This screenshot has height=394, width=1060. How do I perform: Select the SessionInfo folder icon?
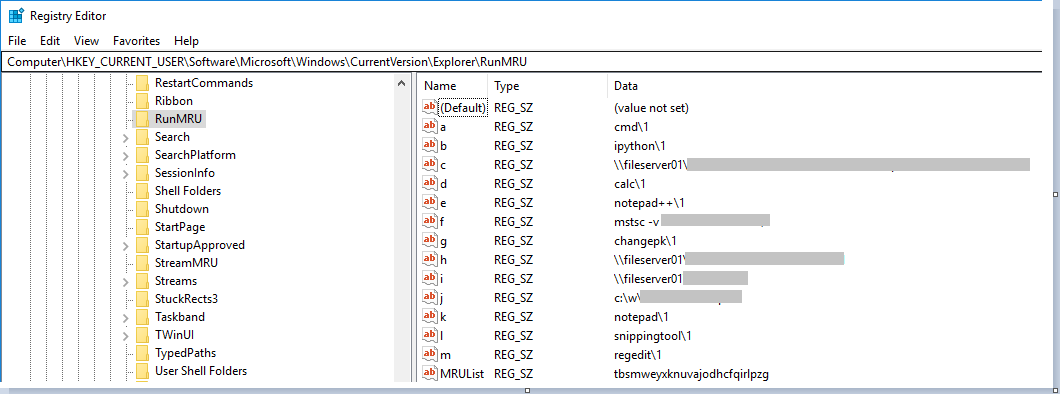coord(142,173)
